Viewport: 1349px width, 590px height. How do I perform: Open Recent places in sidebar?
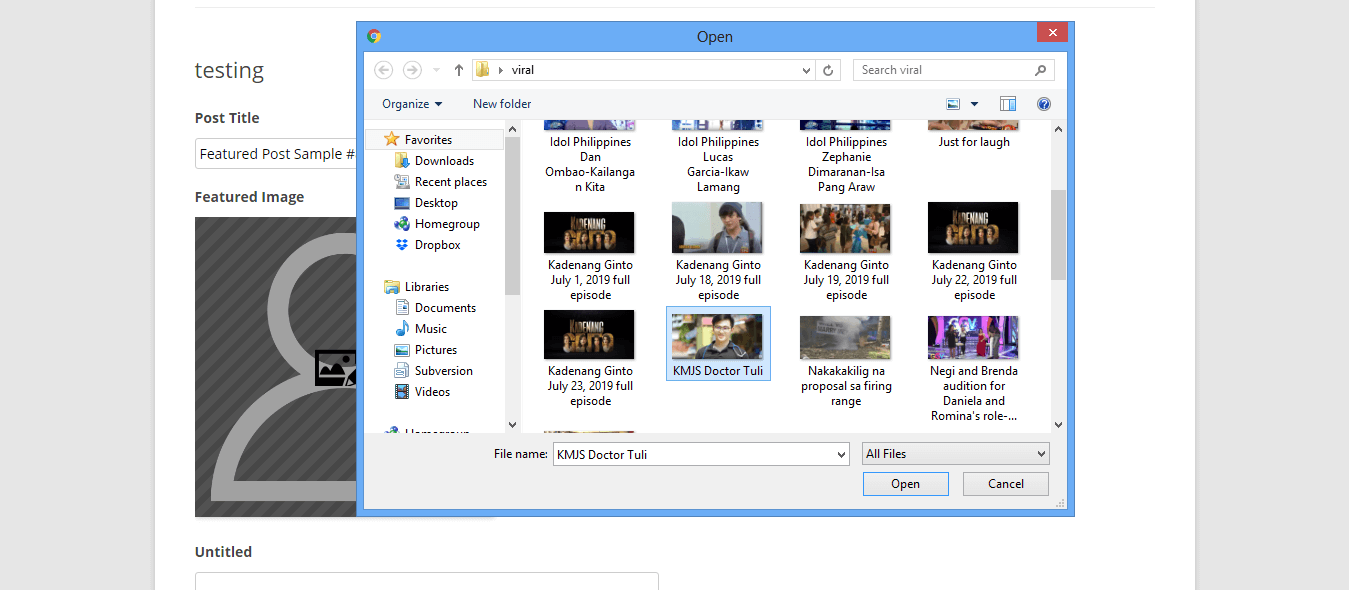451,182
